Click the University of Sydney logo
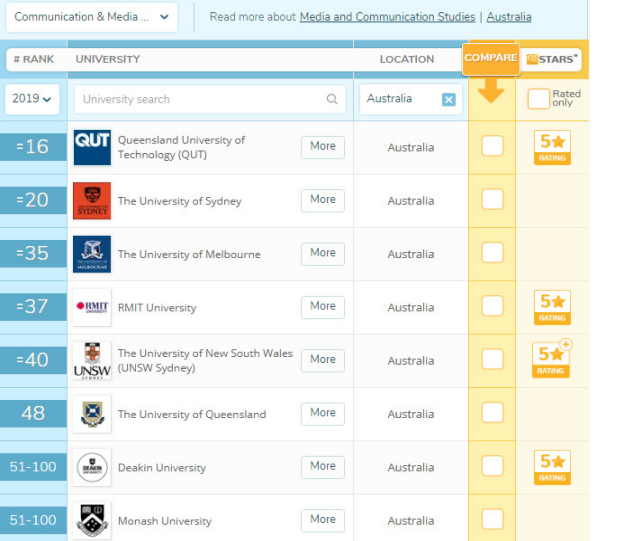 (x=92, y=201)
